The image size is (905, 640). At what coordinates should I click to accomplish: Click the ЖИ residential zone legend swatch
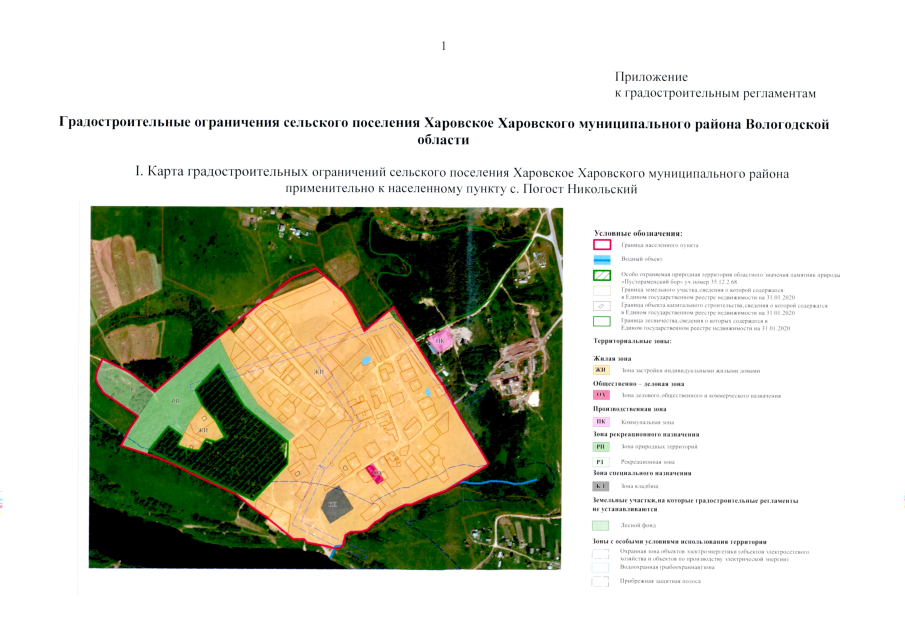point(600,371)
